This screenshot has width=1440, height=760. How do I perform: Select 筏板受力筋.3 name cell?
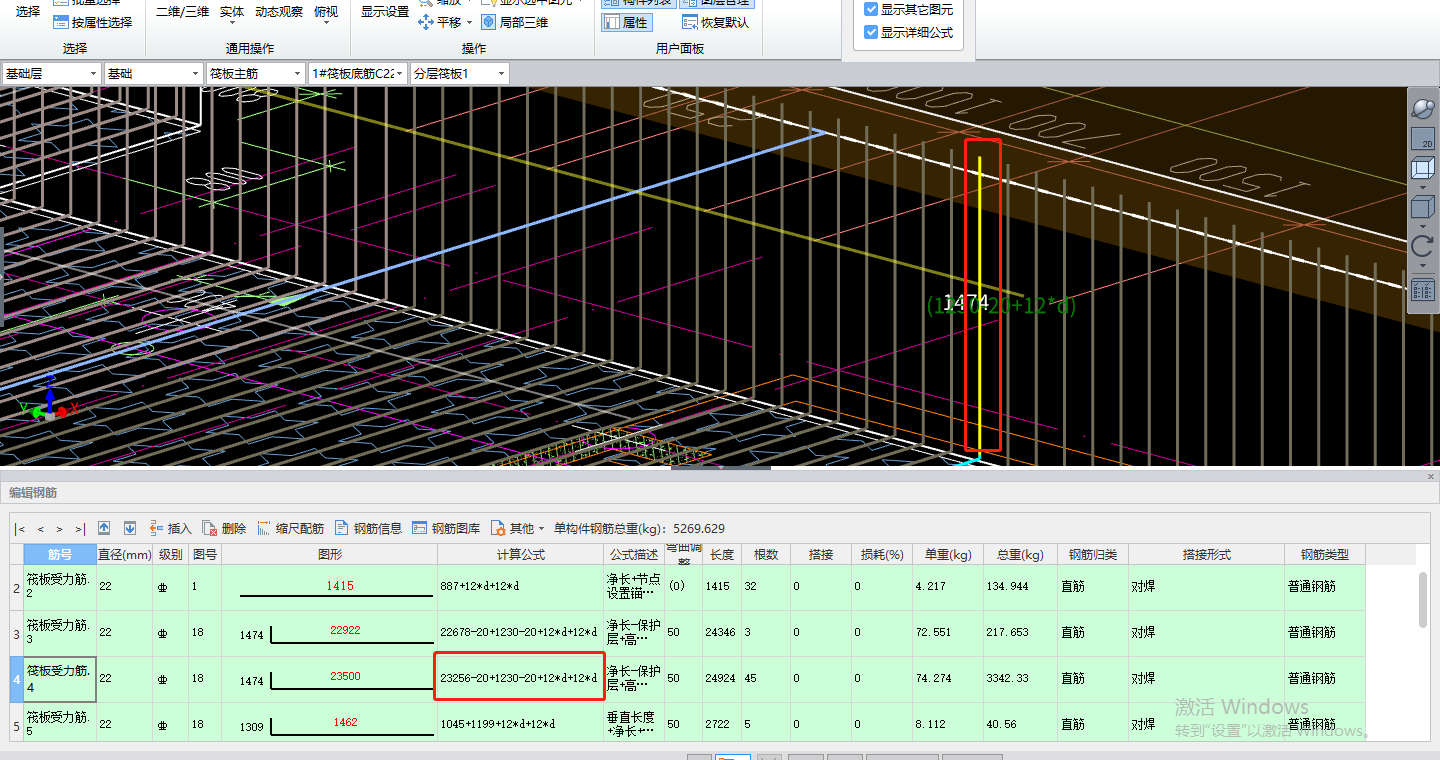click(x=60, y=633)
